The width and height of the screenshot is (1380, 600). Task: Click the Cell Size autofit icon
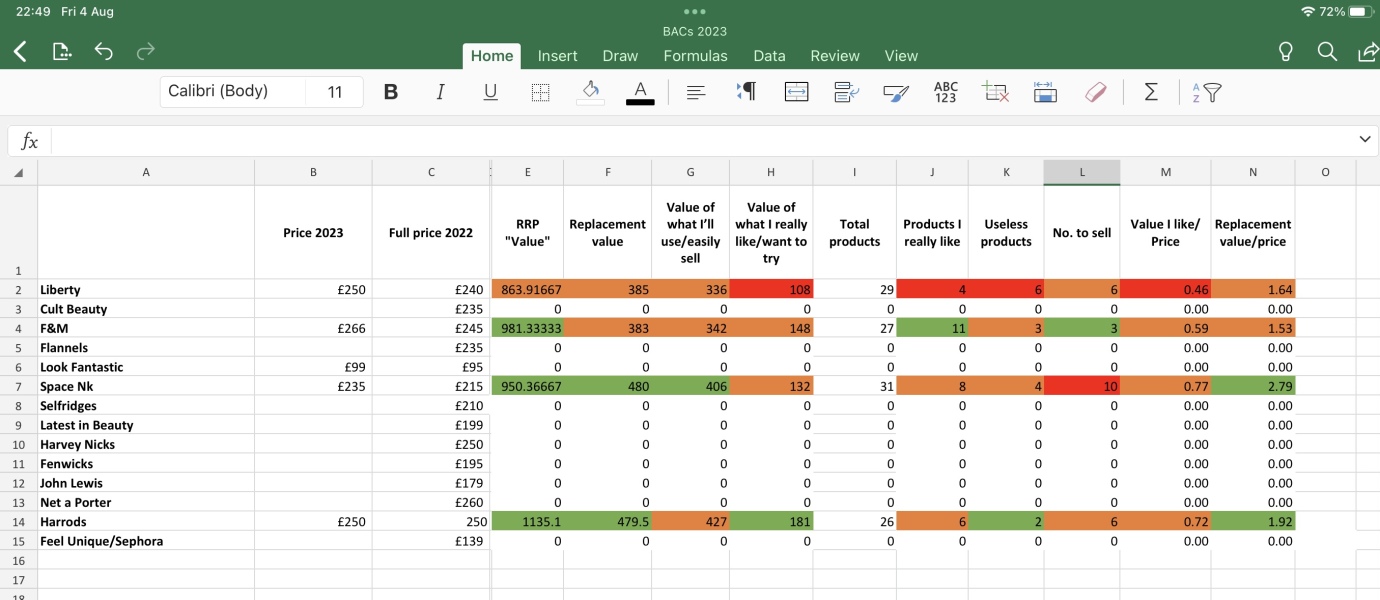point(1045,92)
